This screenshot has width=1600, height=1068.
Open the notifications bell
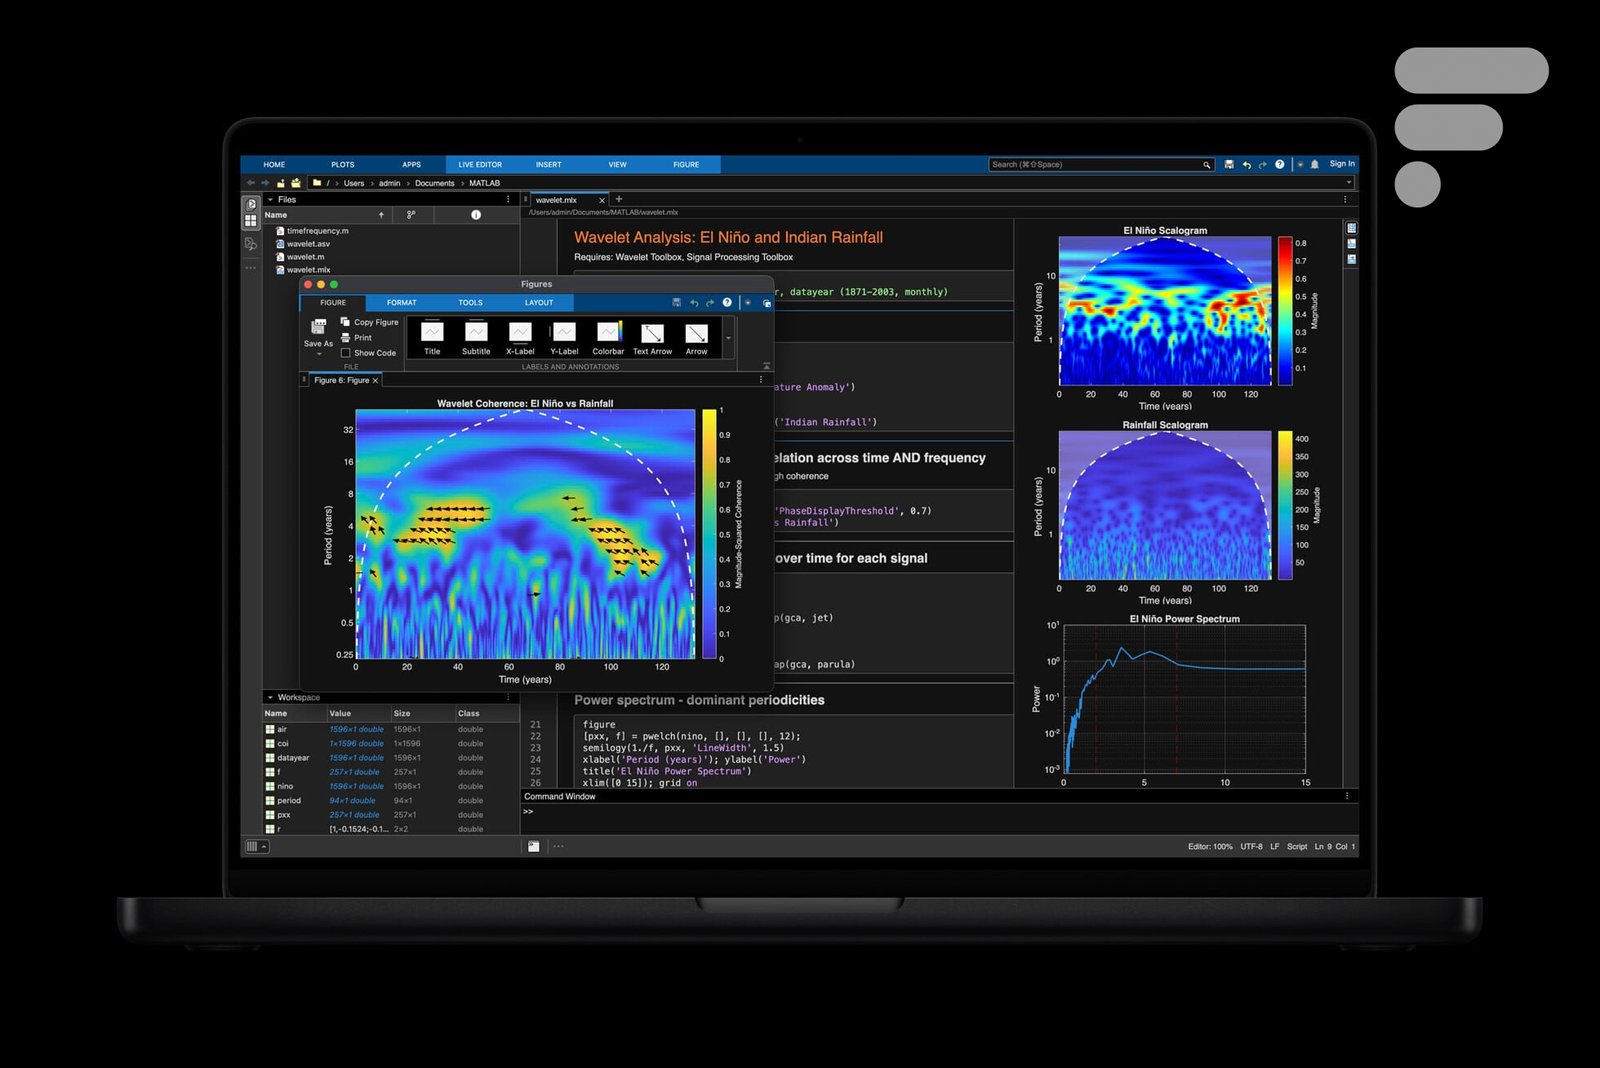point(1315,164)
